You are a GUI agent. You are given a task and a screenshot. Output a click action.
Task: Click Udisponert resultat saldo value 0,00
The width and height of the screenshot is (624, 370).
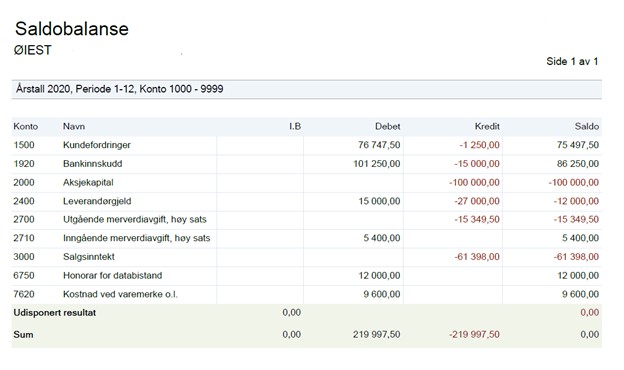click(x=589, y=313)
